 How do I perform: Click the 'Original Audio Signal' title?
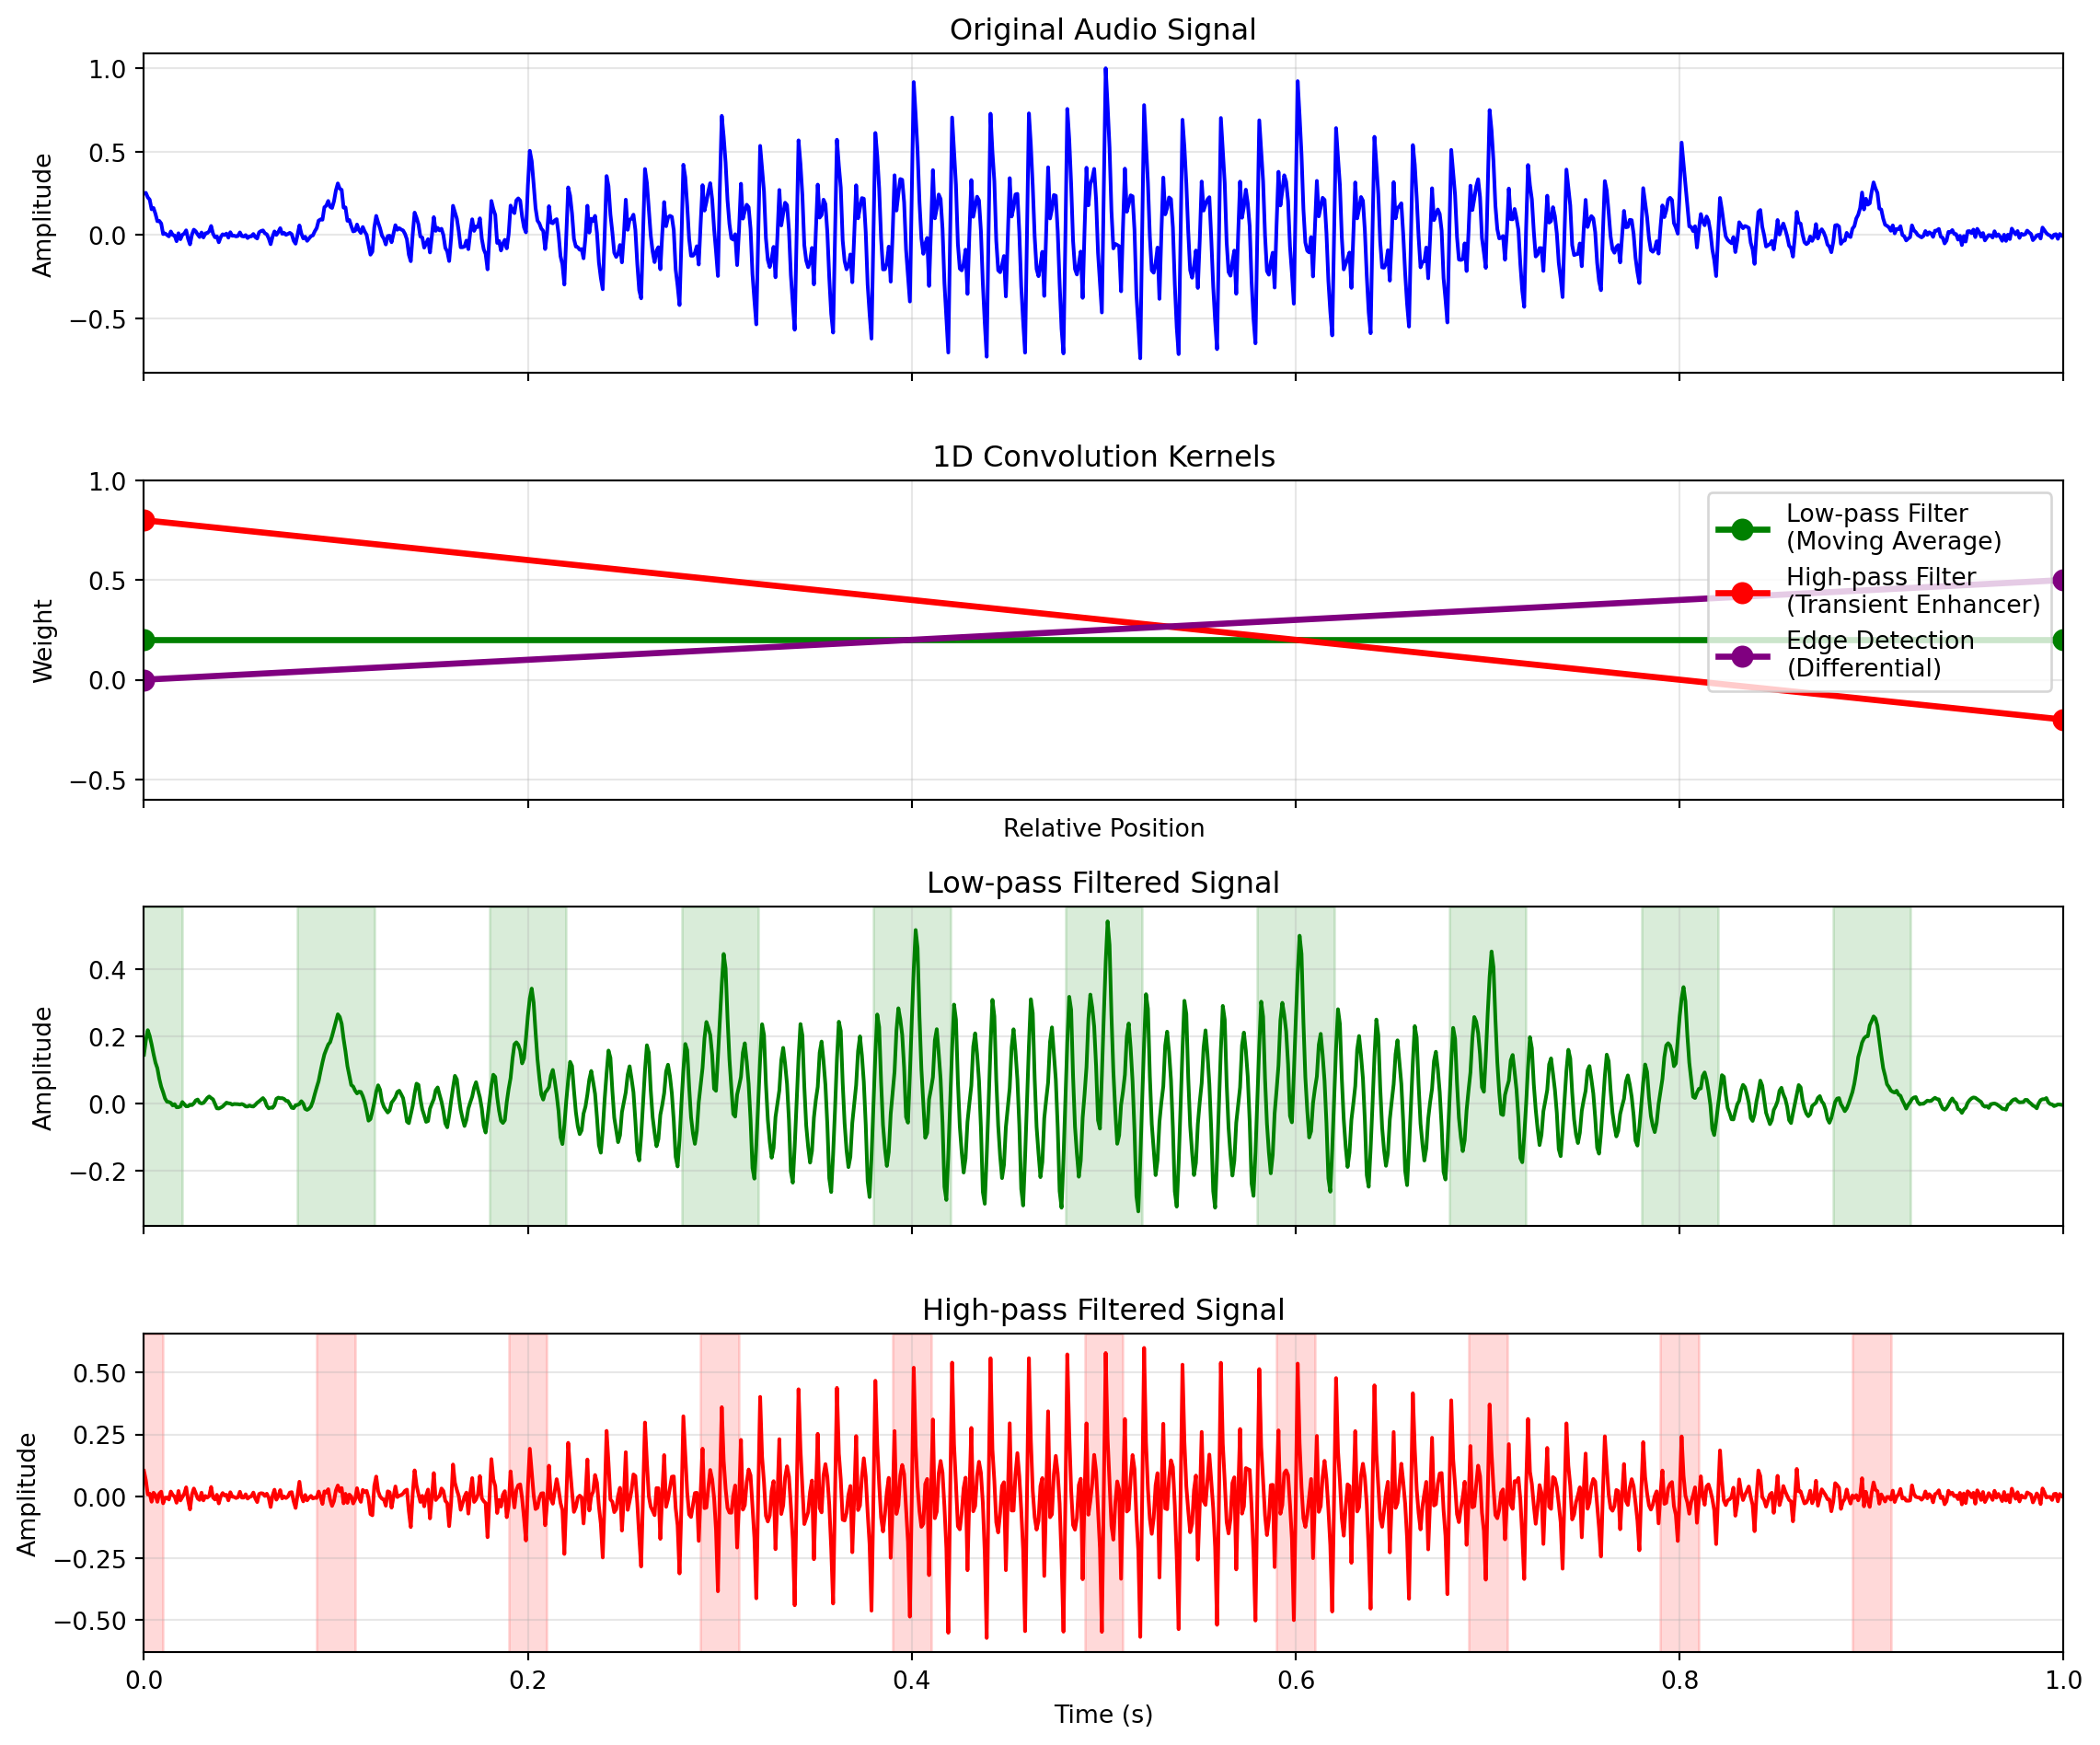(x=1102, y=30)
